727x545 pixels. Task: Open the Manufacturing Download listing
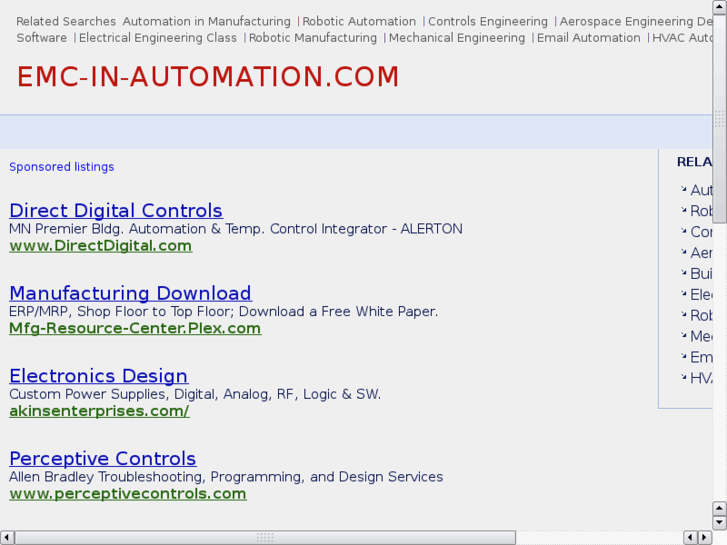pos(130,293)
